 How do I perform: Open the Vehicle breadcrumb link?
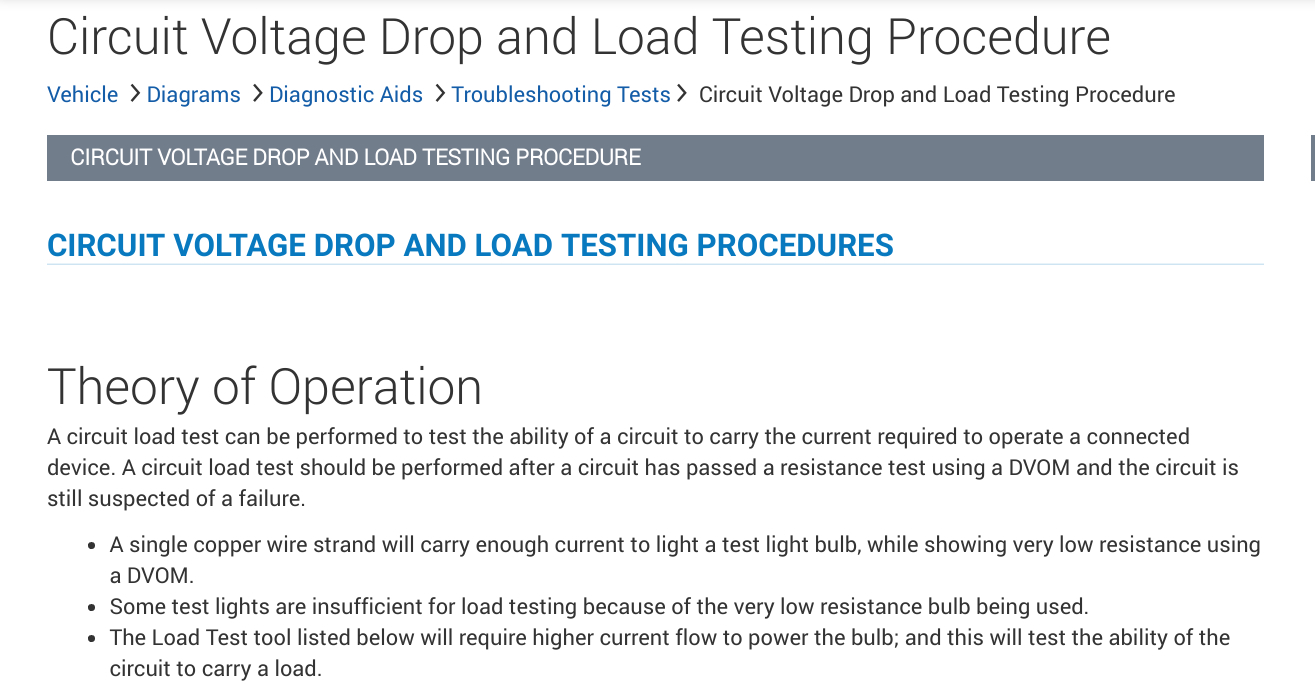point(83,95)
